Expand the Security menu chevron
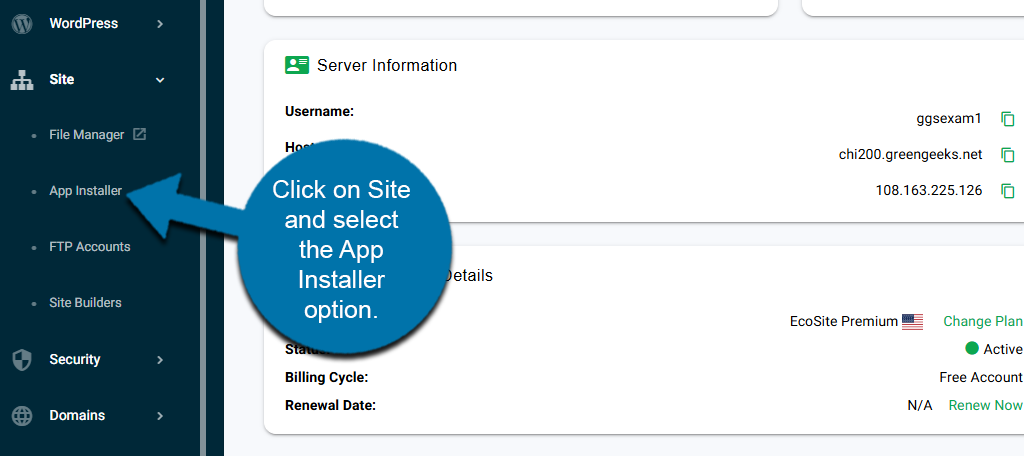The width and height of the screenshot is (1024, 456). [x=160, y=360]
